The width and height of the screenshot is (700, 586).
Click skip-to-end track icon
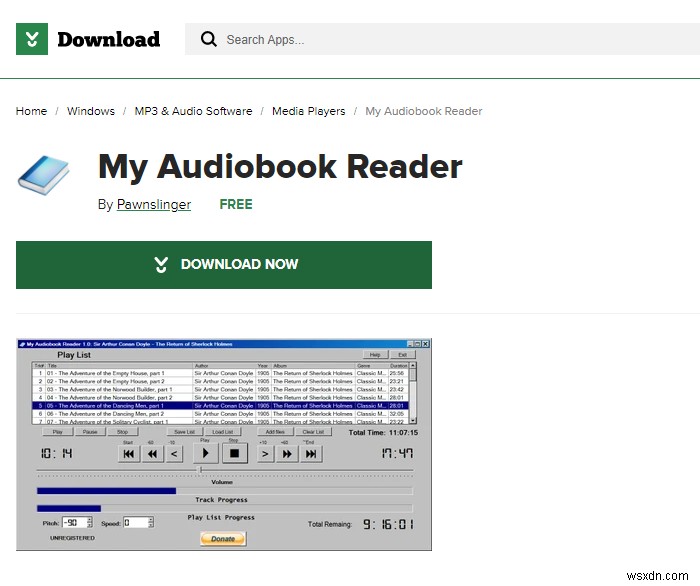click(311, 454)
